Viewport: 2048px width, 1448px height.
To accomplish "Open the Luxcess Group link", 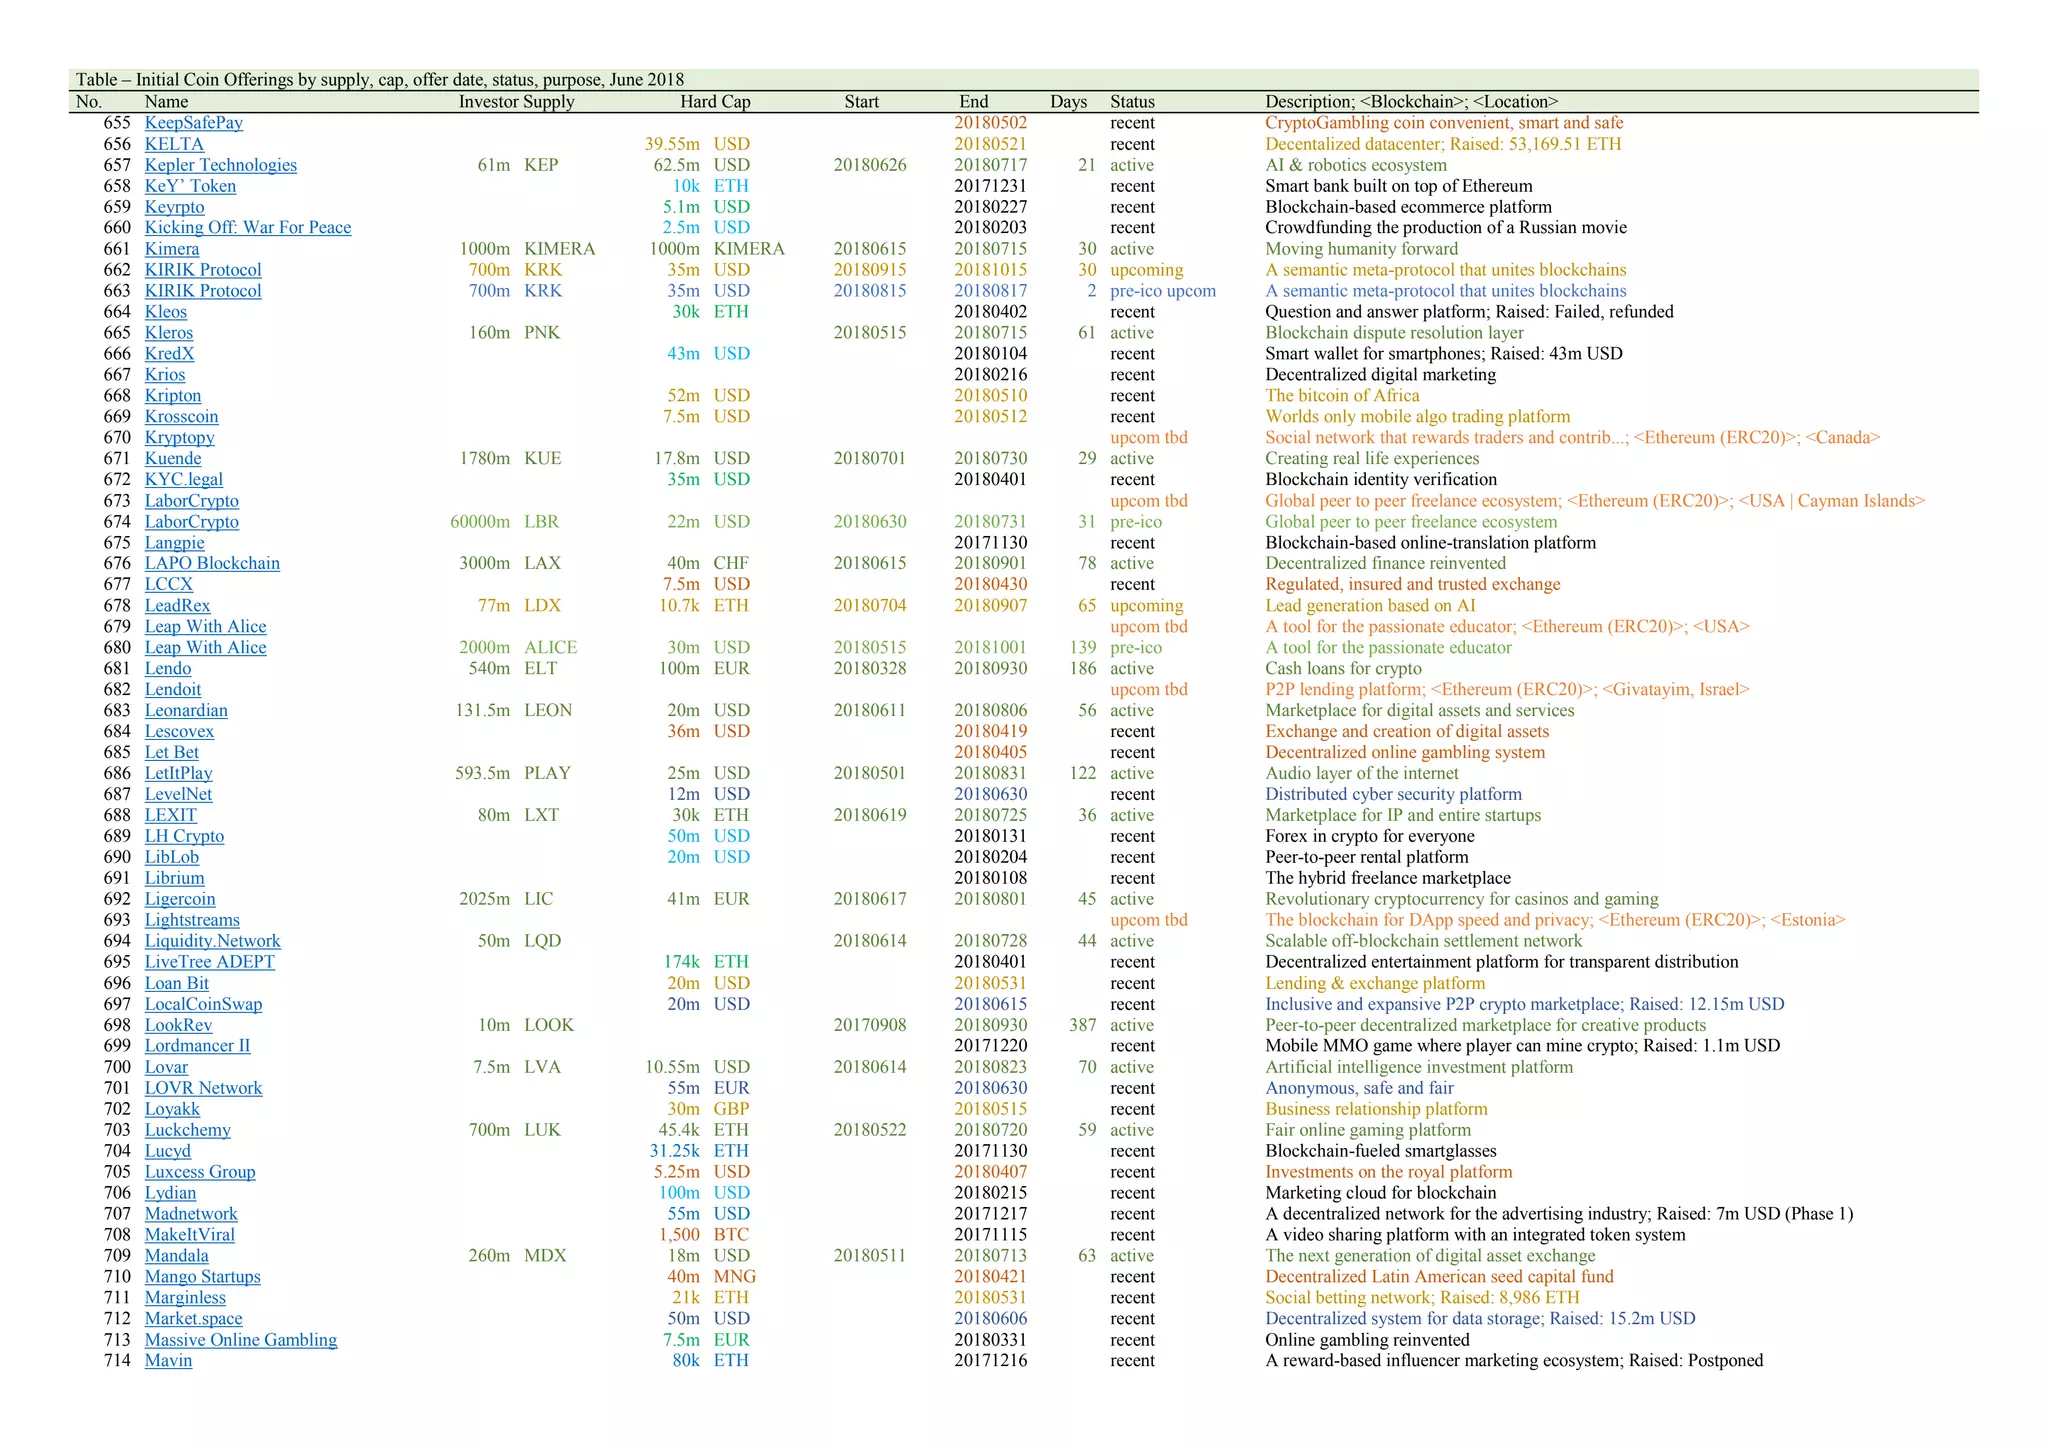I will tap(199, 1172).
